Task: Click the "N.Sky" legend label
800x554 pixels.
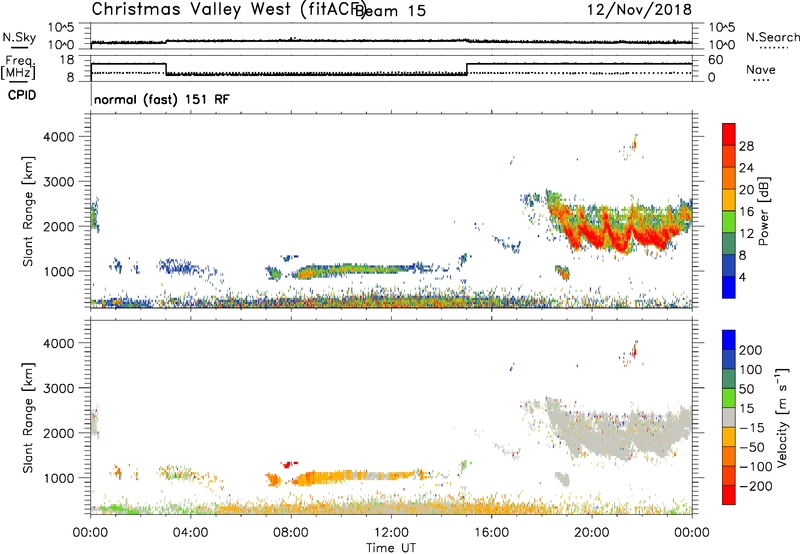Action: tap(19, 37)
